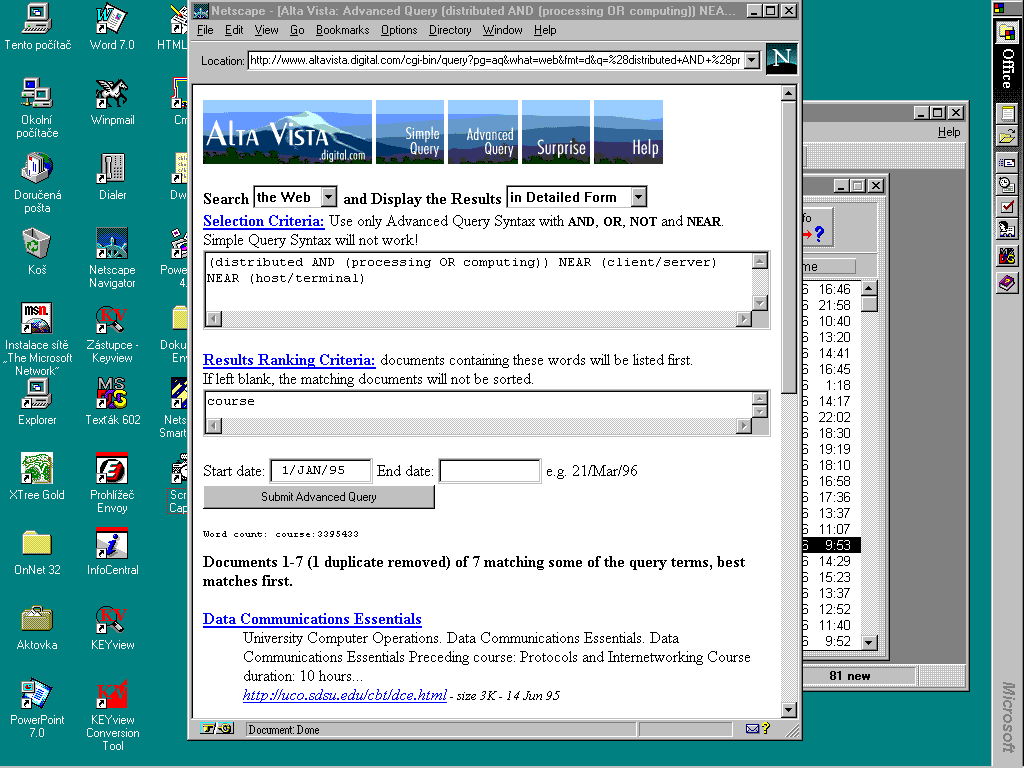Viewport: 1024px width, 768px height.
Task: Click the Netscape N logo
Action: click(781, 59)
